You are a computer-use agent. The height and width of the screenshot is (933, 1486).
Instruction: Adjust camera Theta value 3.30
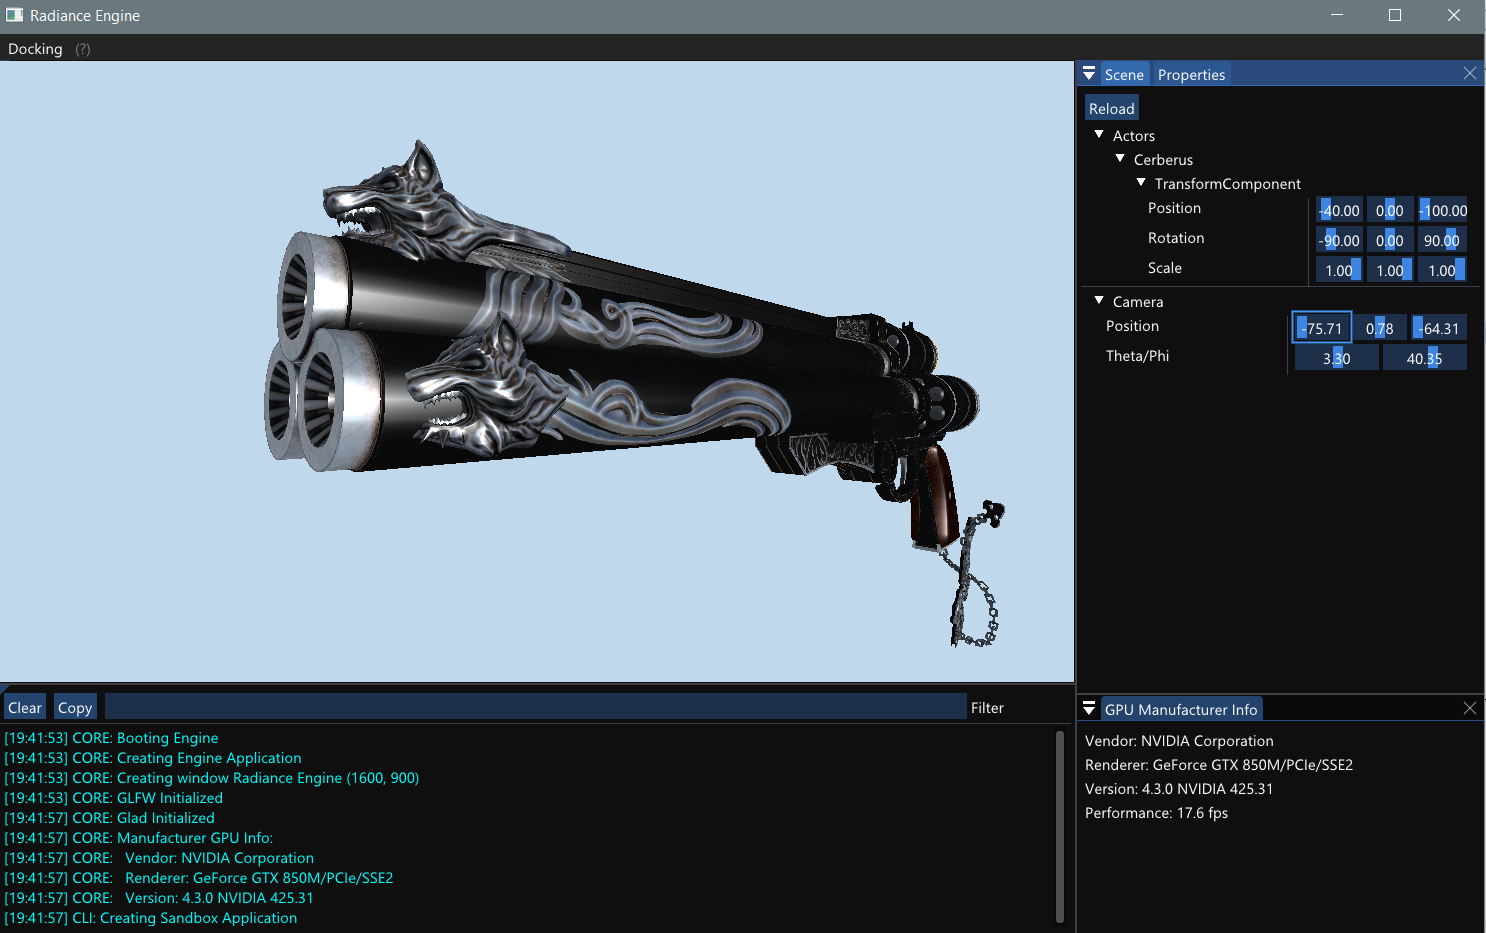pyautogui.click(x=1337, y=358)
